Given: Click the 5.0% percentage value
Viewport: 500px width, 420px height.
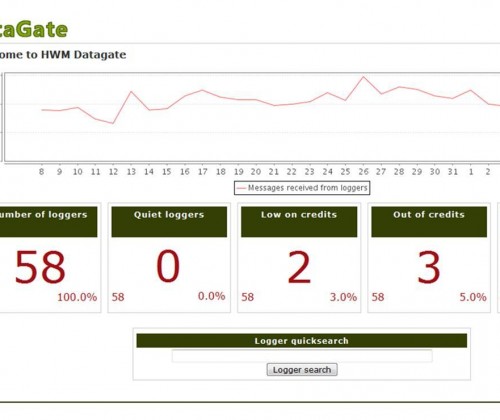Looking at the screenshot, I should [x=473, y=297].
